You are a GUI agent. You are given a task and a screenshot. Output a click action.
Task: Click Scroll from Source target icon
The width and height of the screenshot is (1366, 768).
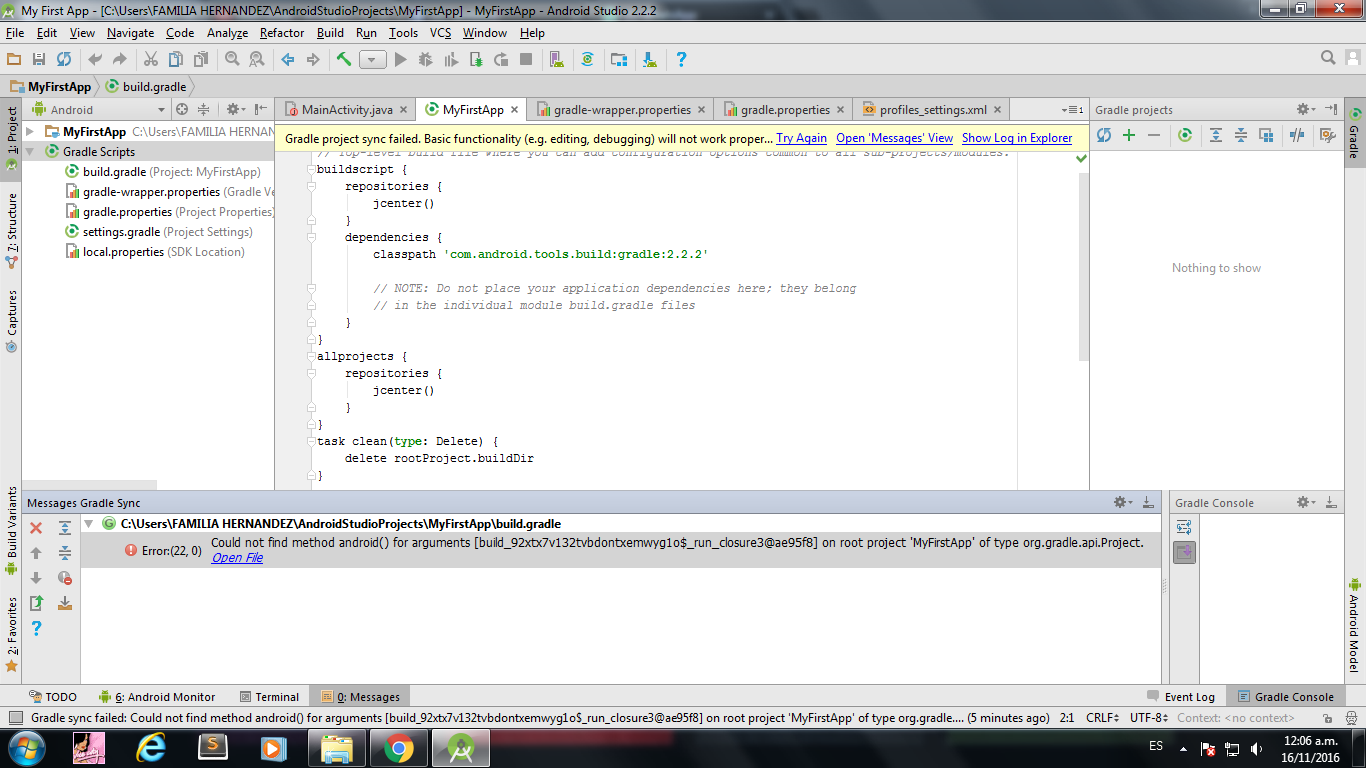182,110
